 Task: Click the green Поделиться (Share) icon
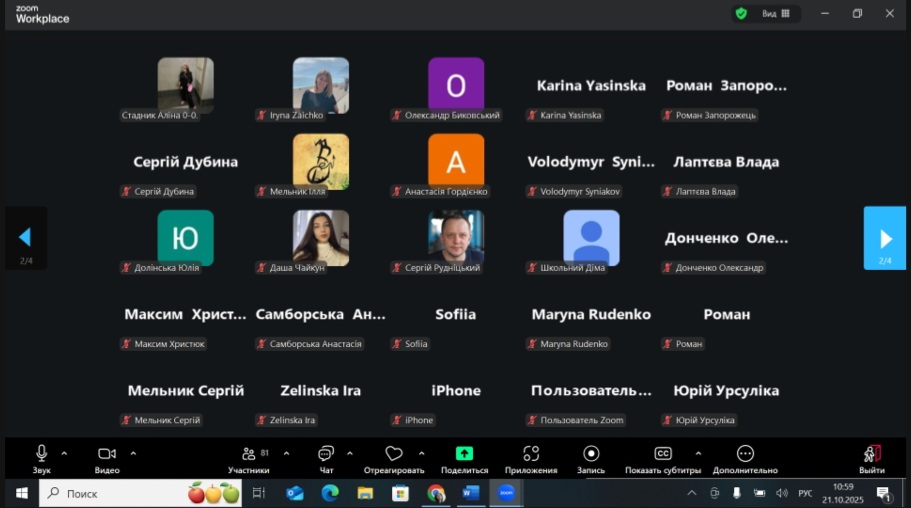tap(464, 454)
